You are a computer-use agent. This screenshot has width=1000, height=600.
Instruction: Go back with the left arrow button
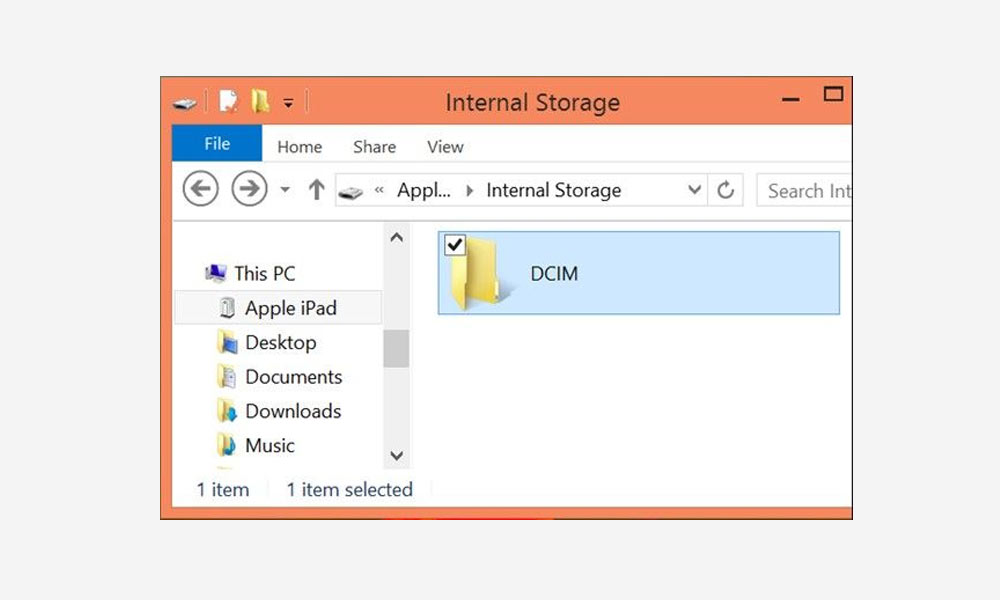coord(201,189)
